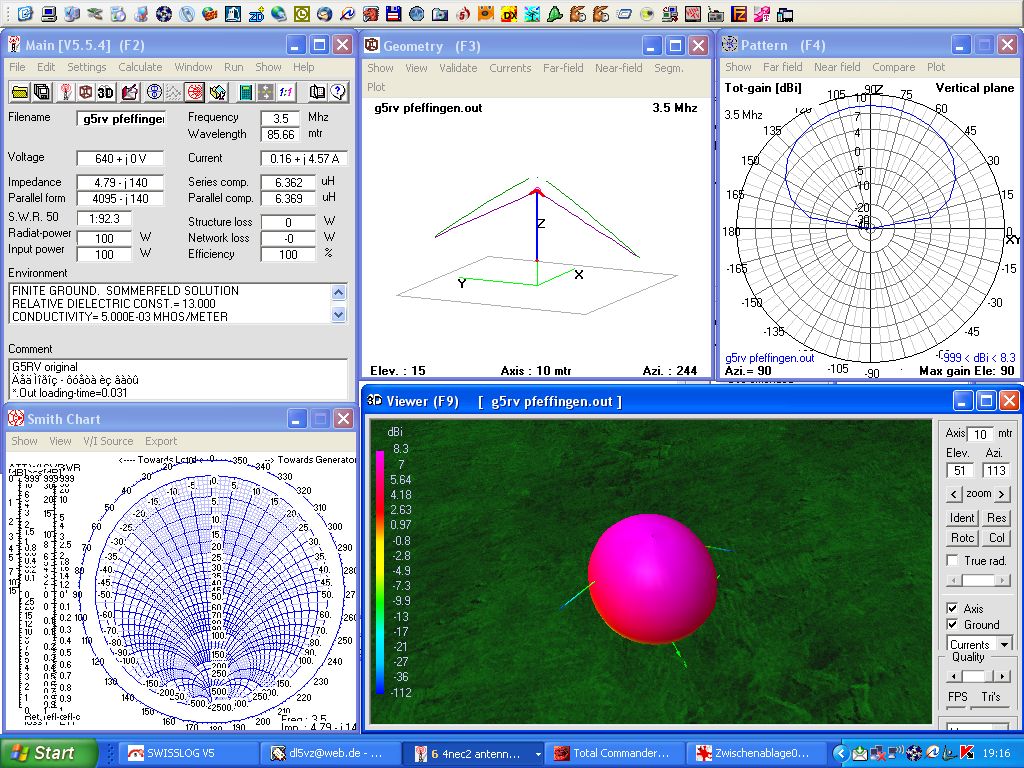
Task: Open the 4nec2 taskbar group dropdown arrow
Action: tap(539, 753)
